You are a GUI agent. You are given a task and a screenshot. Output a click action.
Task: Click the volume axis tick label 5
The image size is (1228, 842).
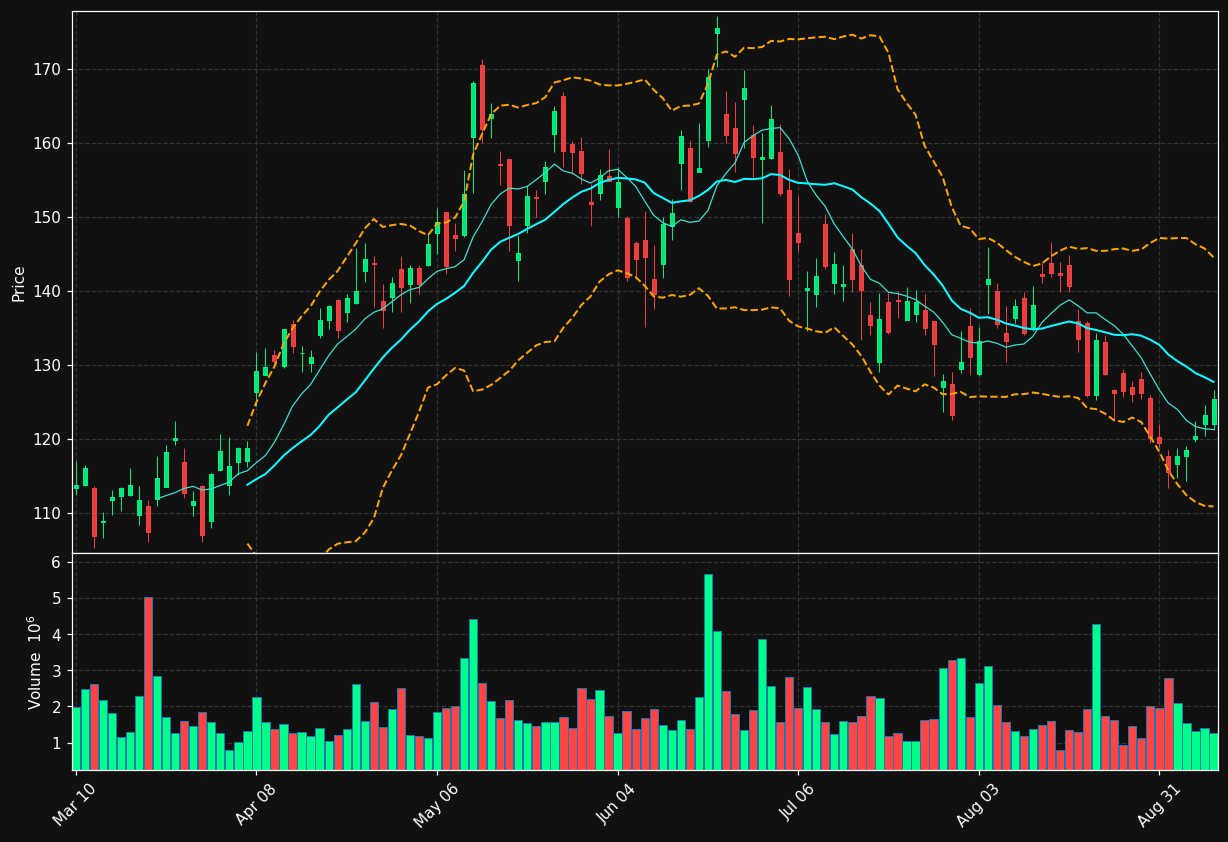coord(57,599)
